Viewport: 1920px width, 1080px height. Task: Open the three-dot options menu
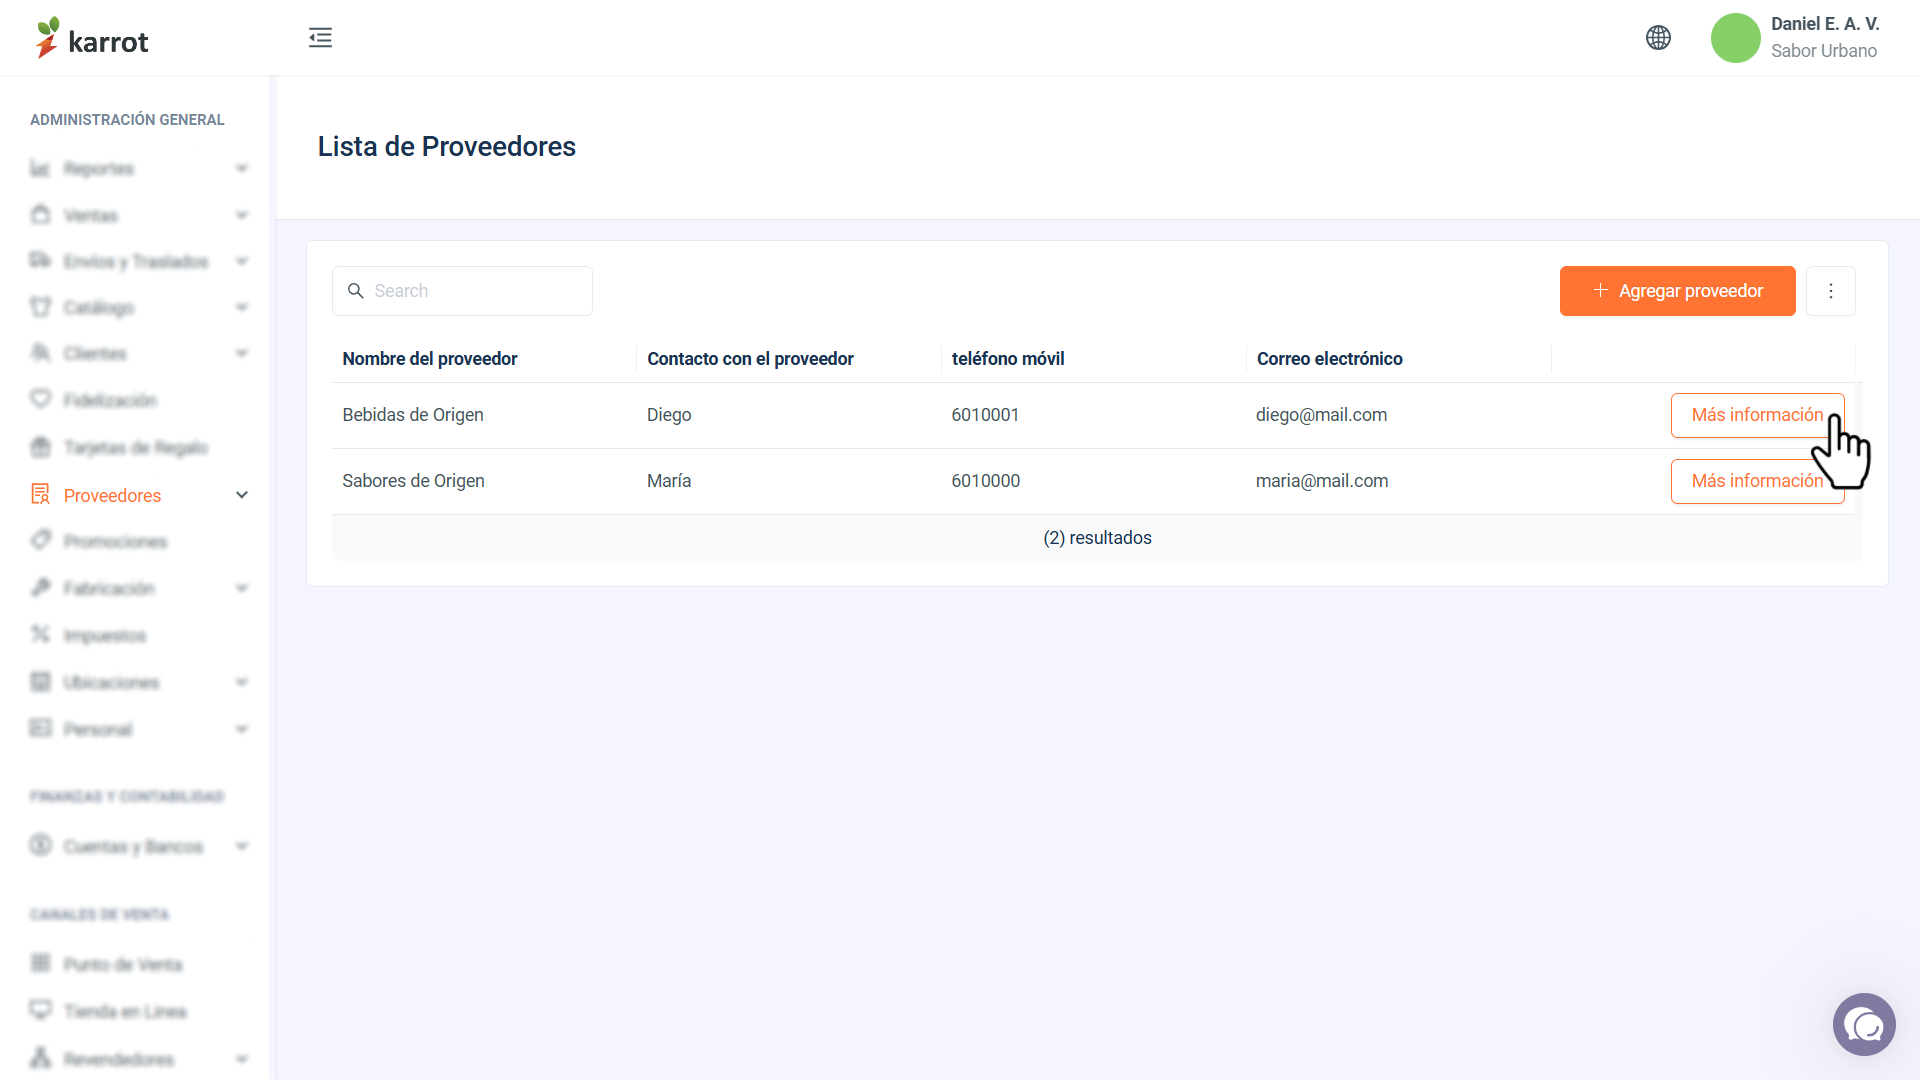pos(1831,291)
